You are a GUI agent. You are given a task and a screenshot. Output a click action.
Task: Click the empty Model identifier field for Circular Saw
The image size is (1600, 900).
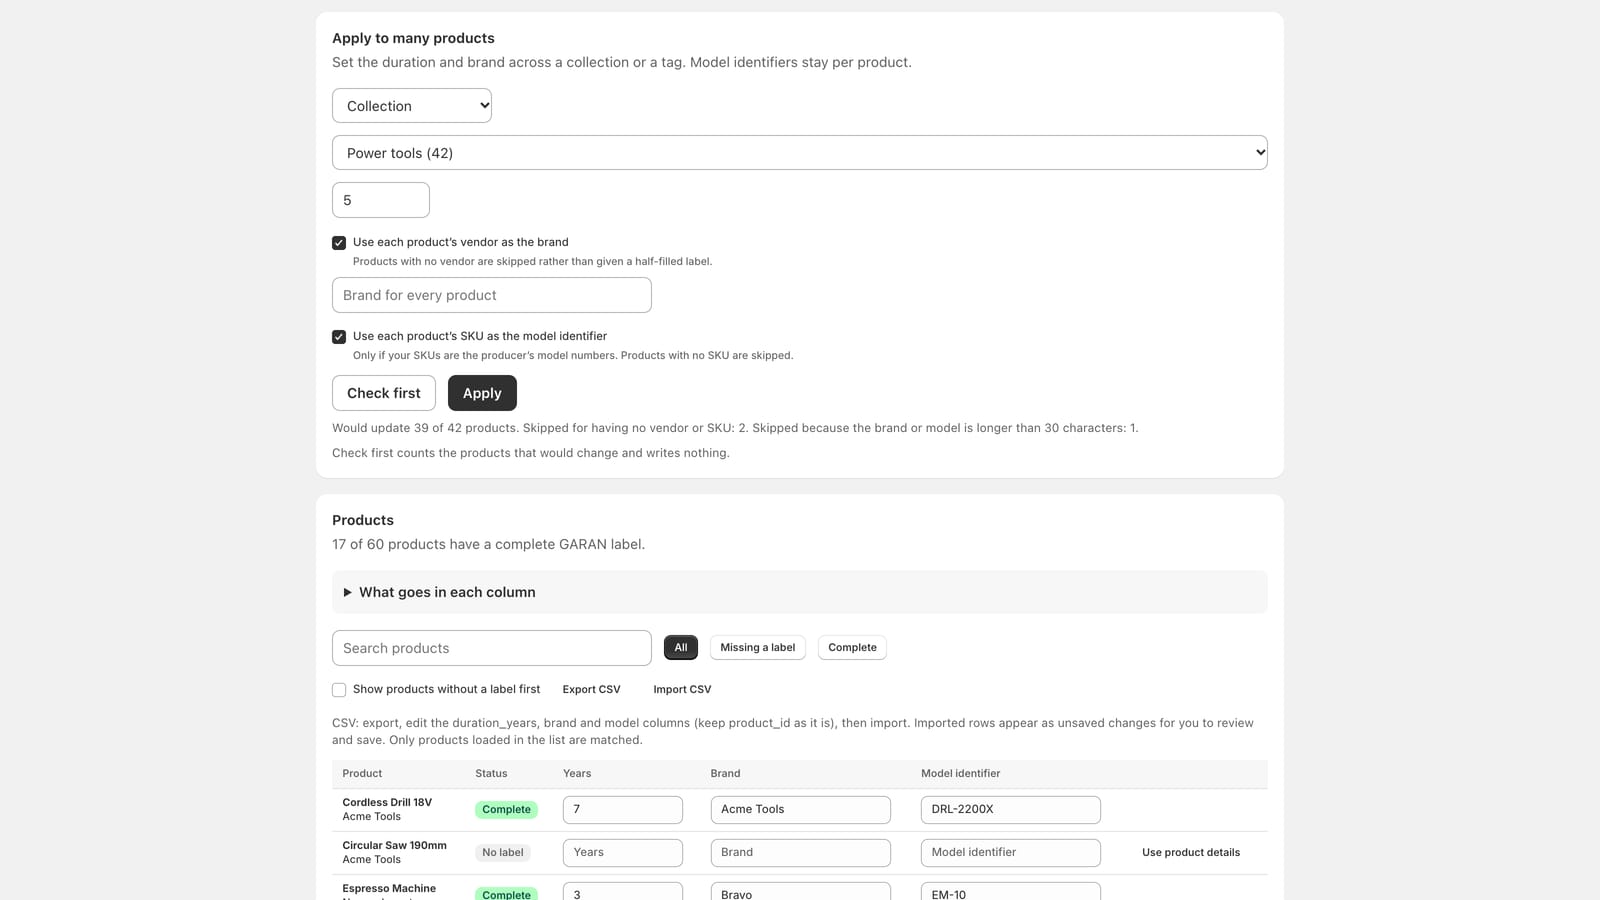pos(1011,853)
